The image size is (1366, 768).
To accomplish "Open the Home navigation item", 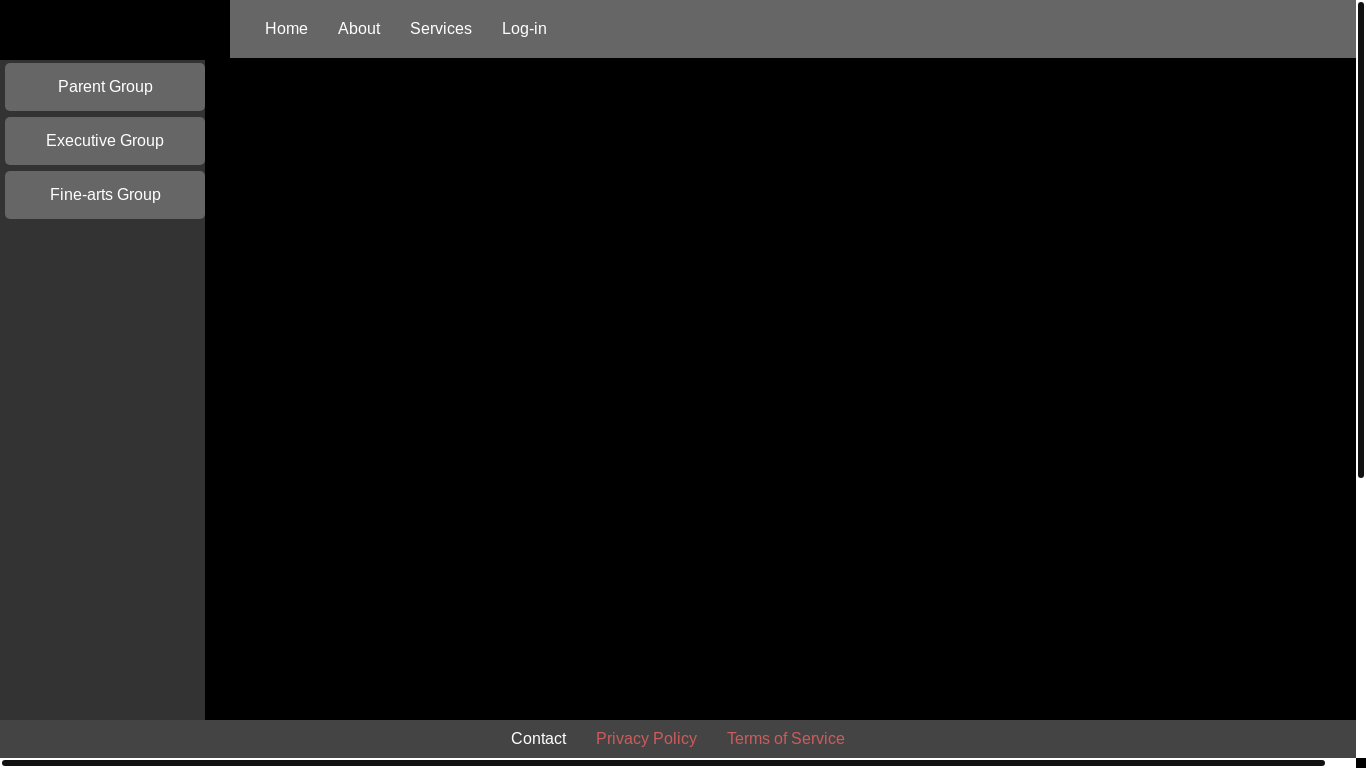I will coord(286,29).
